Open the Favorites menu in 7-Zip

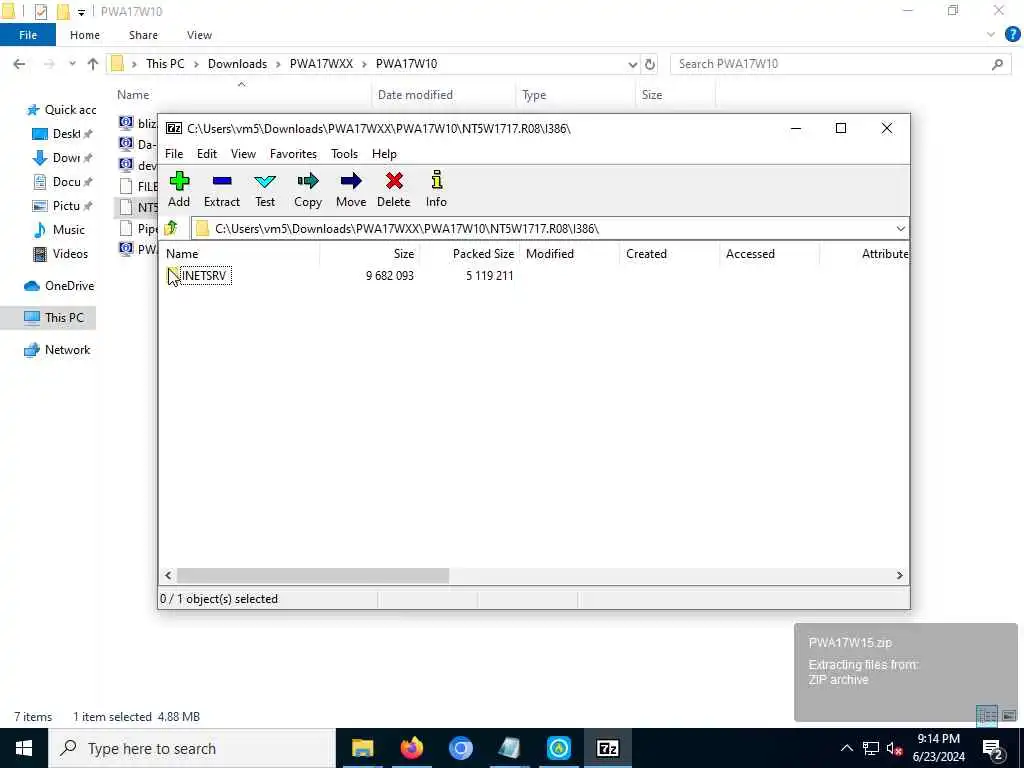pyautogui.click(x=293, y=154)
